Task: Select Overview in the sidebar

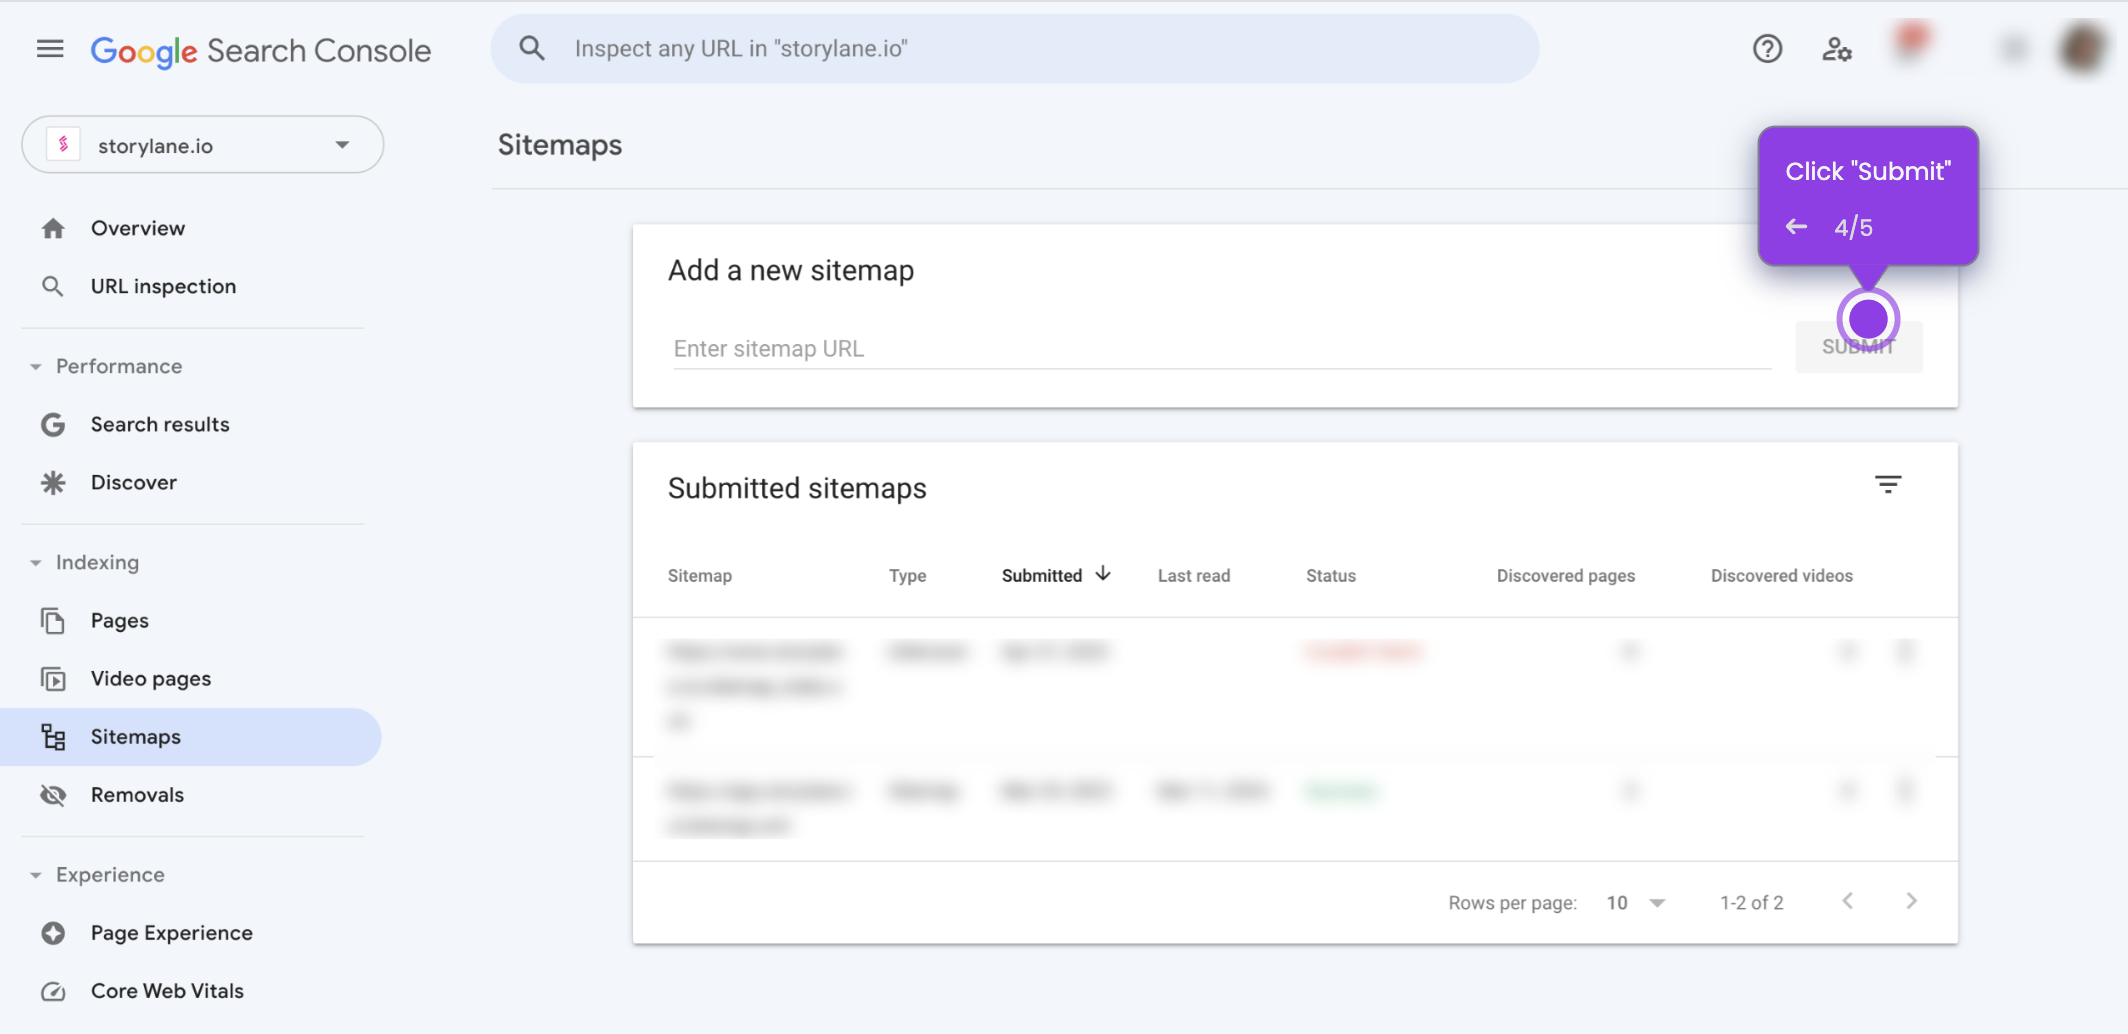Action: pos(137,228)
